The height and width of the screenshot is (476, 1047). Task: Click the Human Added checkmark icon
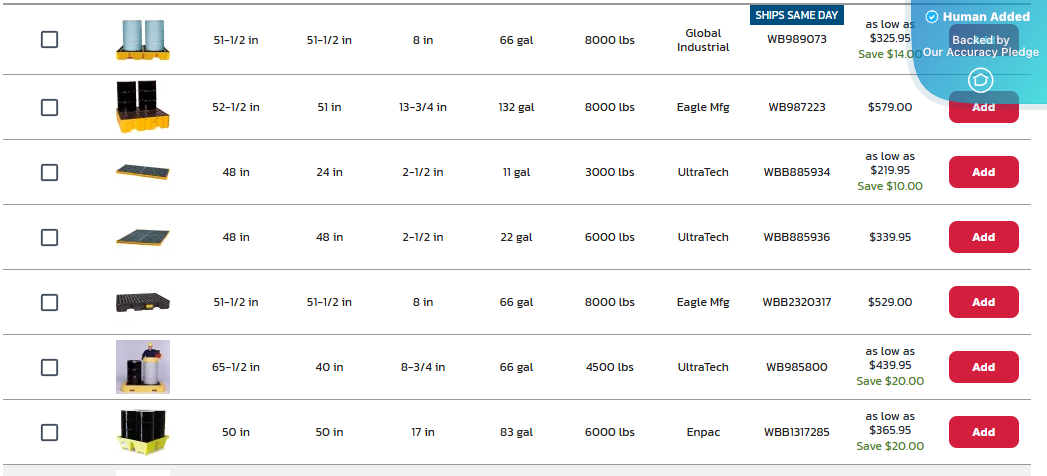(x=932, y=17)
